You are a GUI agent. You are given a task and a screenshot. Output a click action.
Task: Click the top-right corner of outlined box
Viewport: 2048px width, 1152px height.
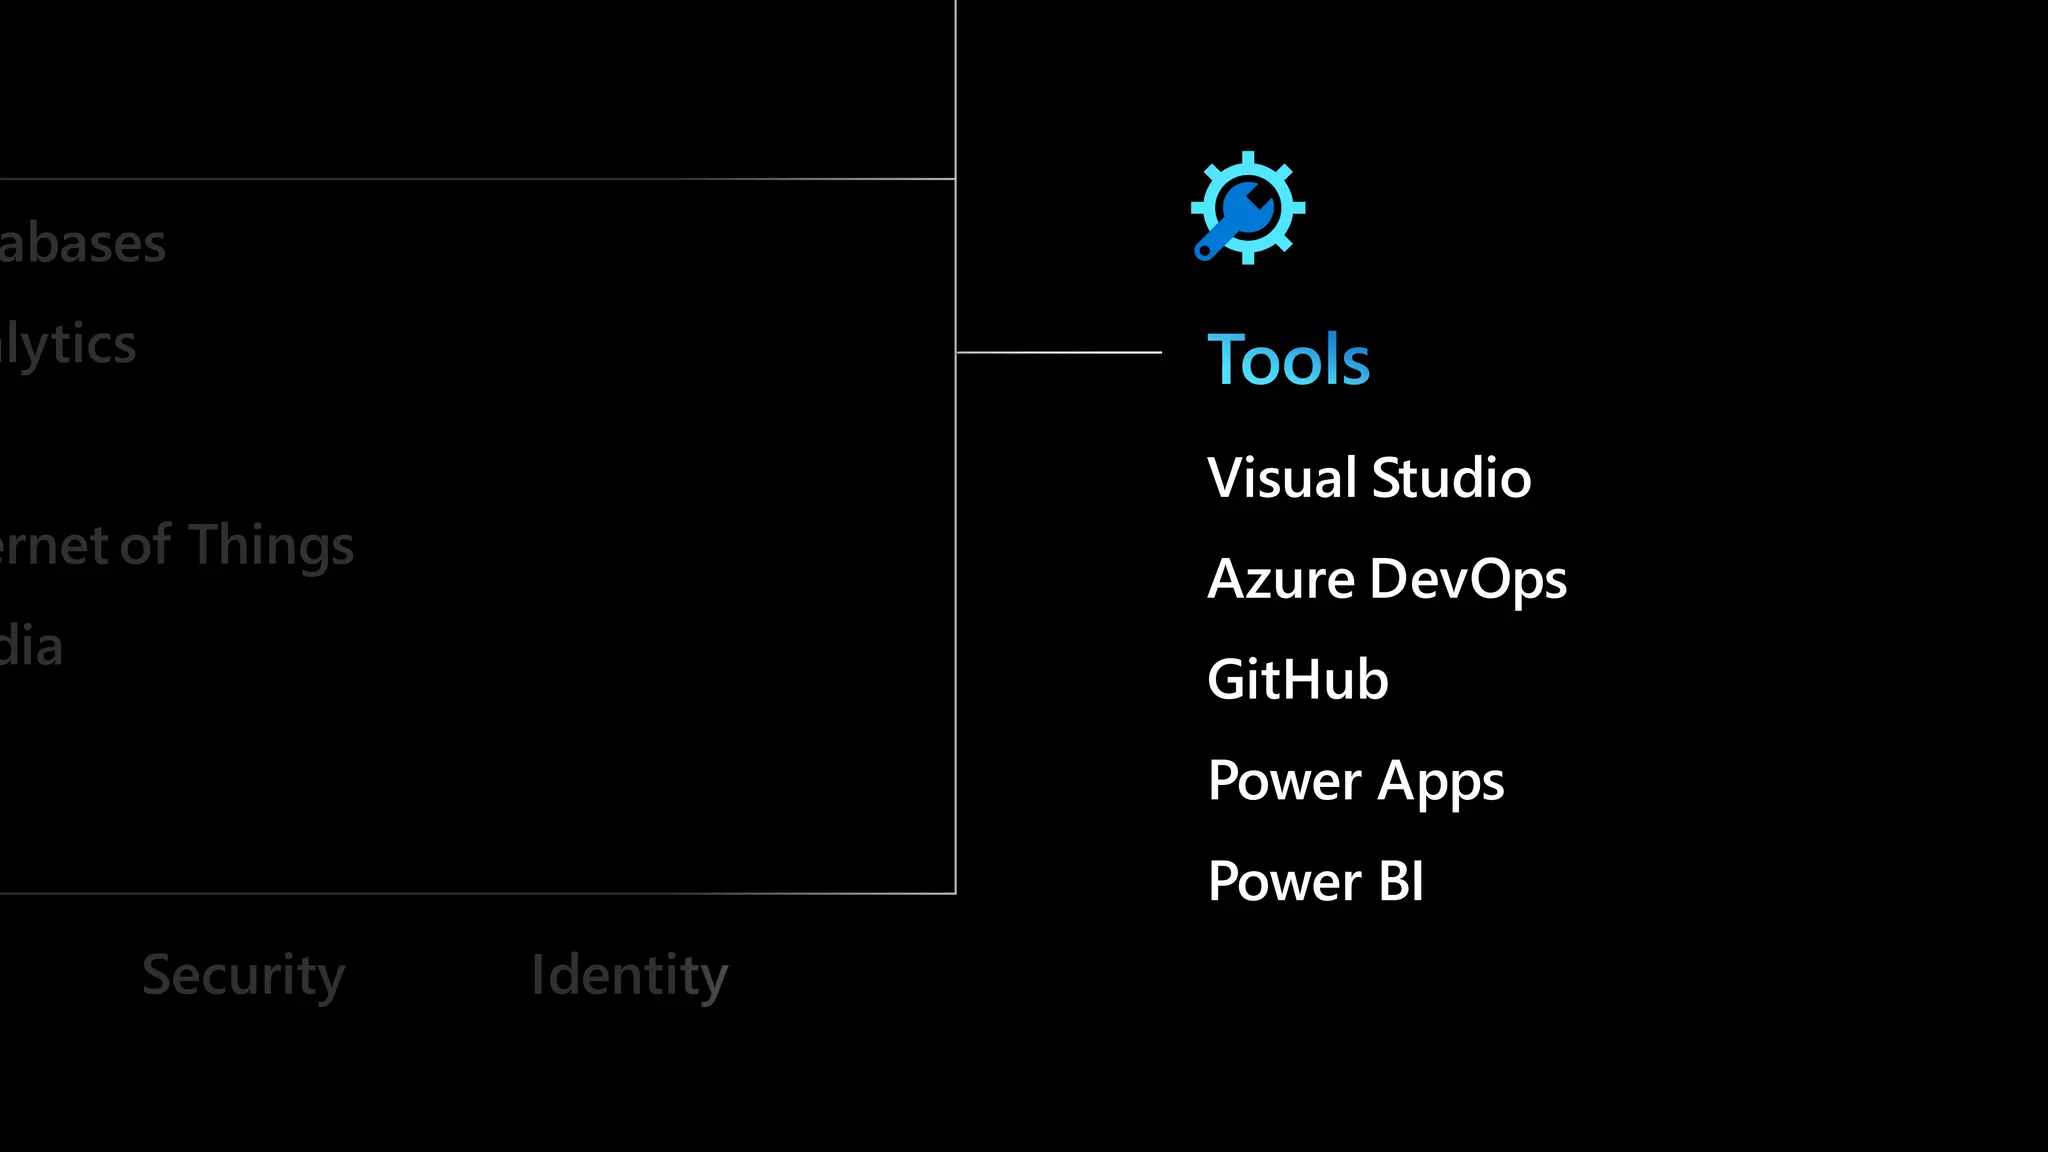pos(956,179)
